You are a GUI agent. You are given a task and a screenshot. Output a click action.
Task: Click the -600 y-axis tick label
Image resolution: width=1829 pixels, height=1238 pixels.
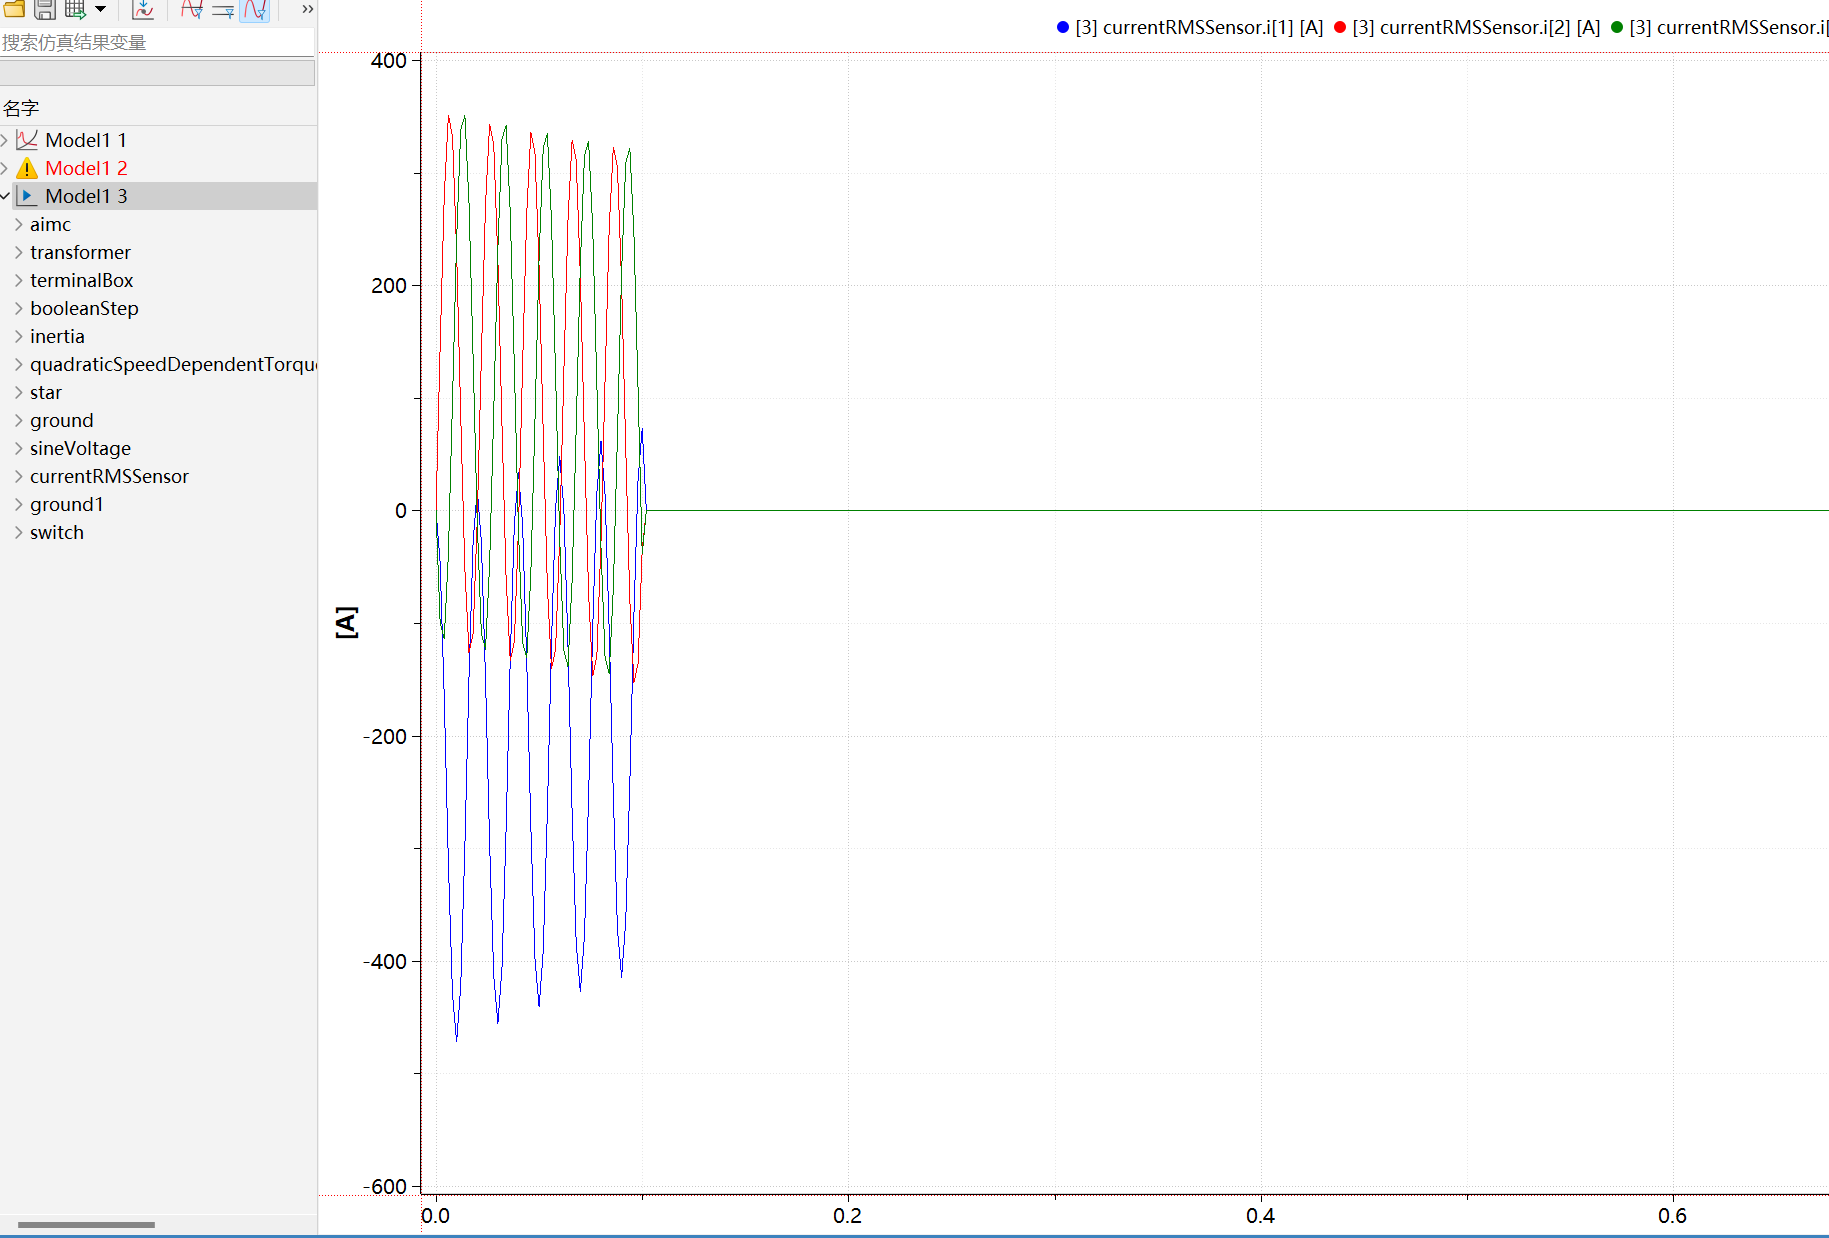coord(385,1186)
